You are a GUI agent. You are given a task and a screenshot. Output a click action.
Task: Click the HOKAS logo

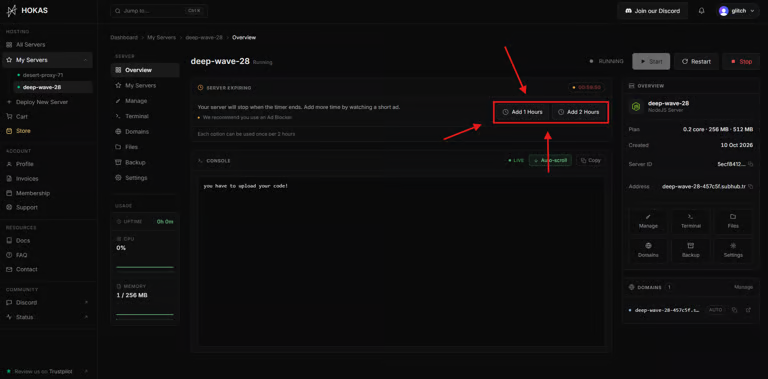[x=27, y=10]
